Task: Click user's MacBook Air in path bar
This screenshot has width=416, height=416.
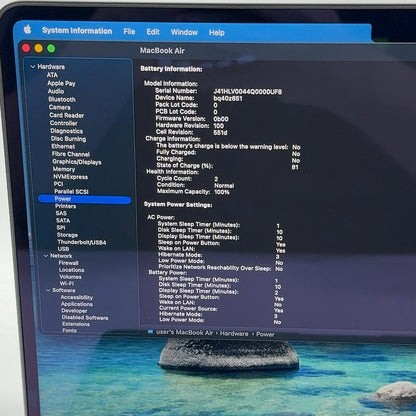Action: pos(184,332)
